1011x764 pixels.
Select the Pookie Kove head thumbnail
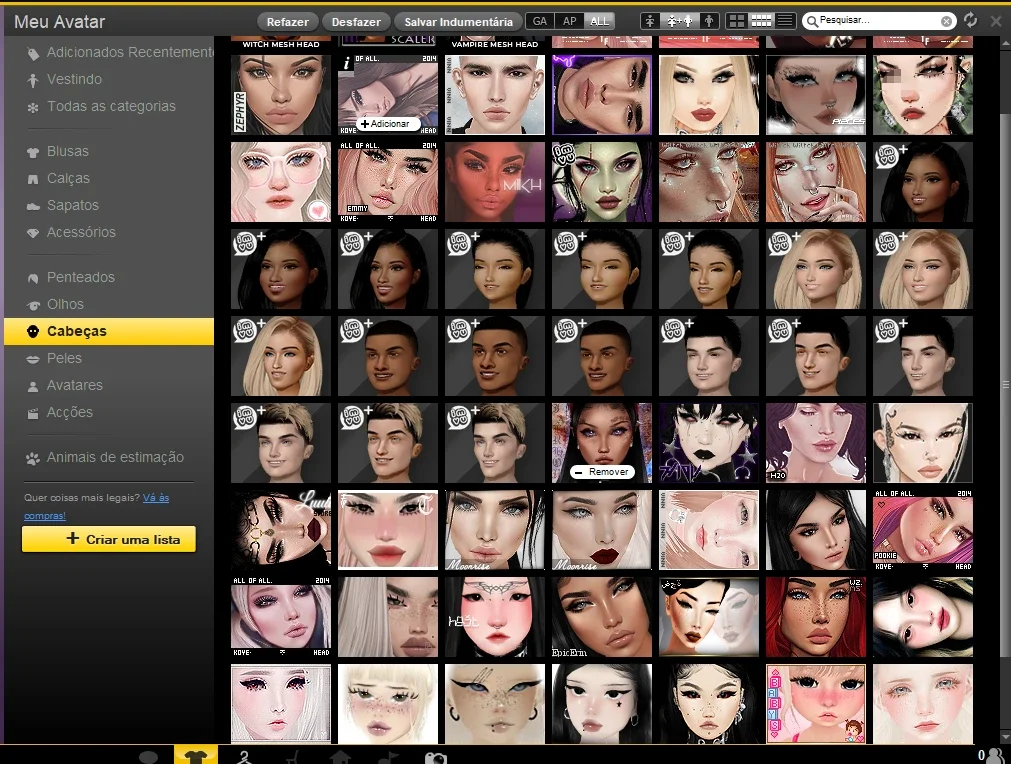[x=923, y=530]
